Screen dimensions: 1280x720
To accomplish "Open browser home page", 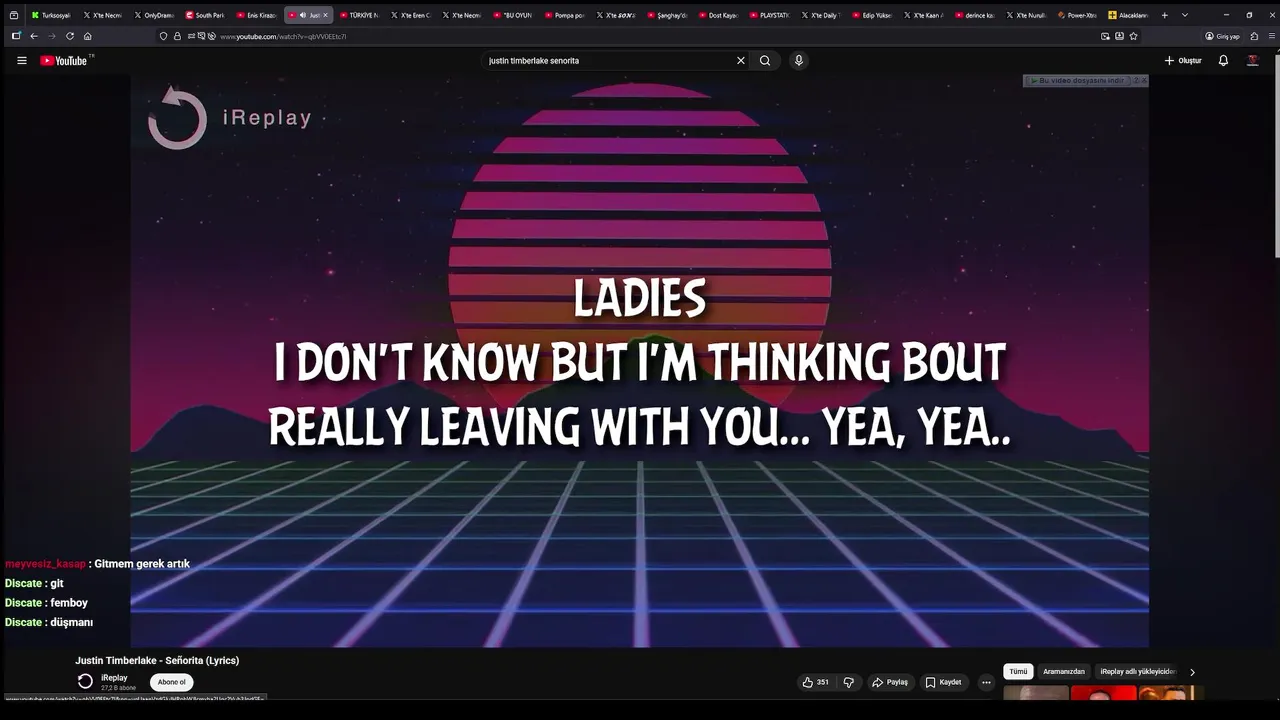I will 88,36.
